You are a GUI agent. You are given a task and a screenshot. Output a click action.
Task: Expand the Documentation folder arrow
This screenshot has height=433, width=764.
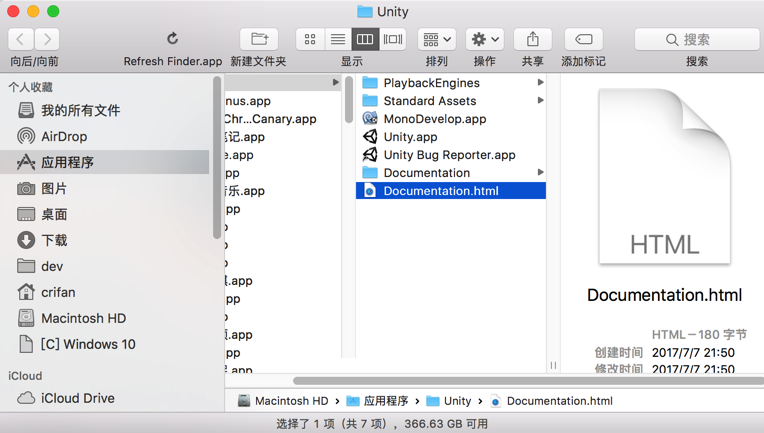540,172
